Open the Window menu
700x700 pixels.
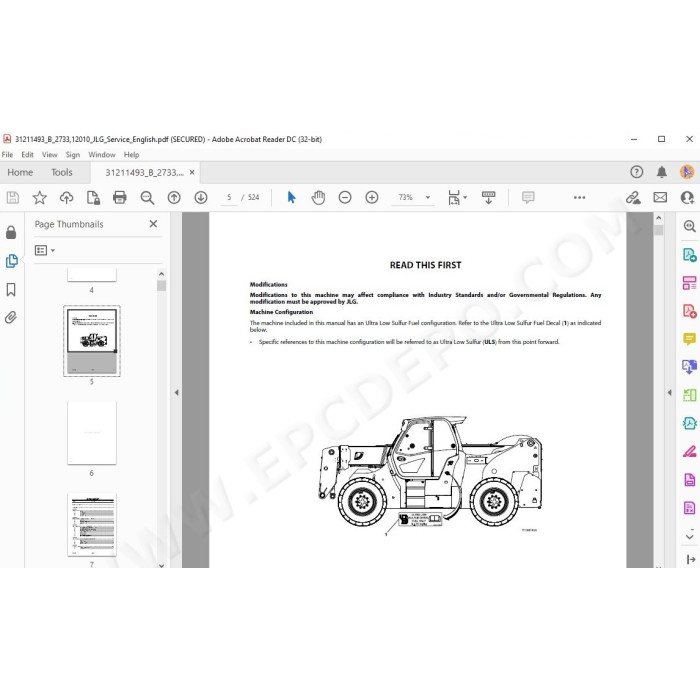[x=102, y=154]
